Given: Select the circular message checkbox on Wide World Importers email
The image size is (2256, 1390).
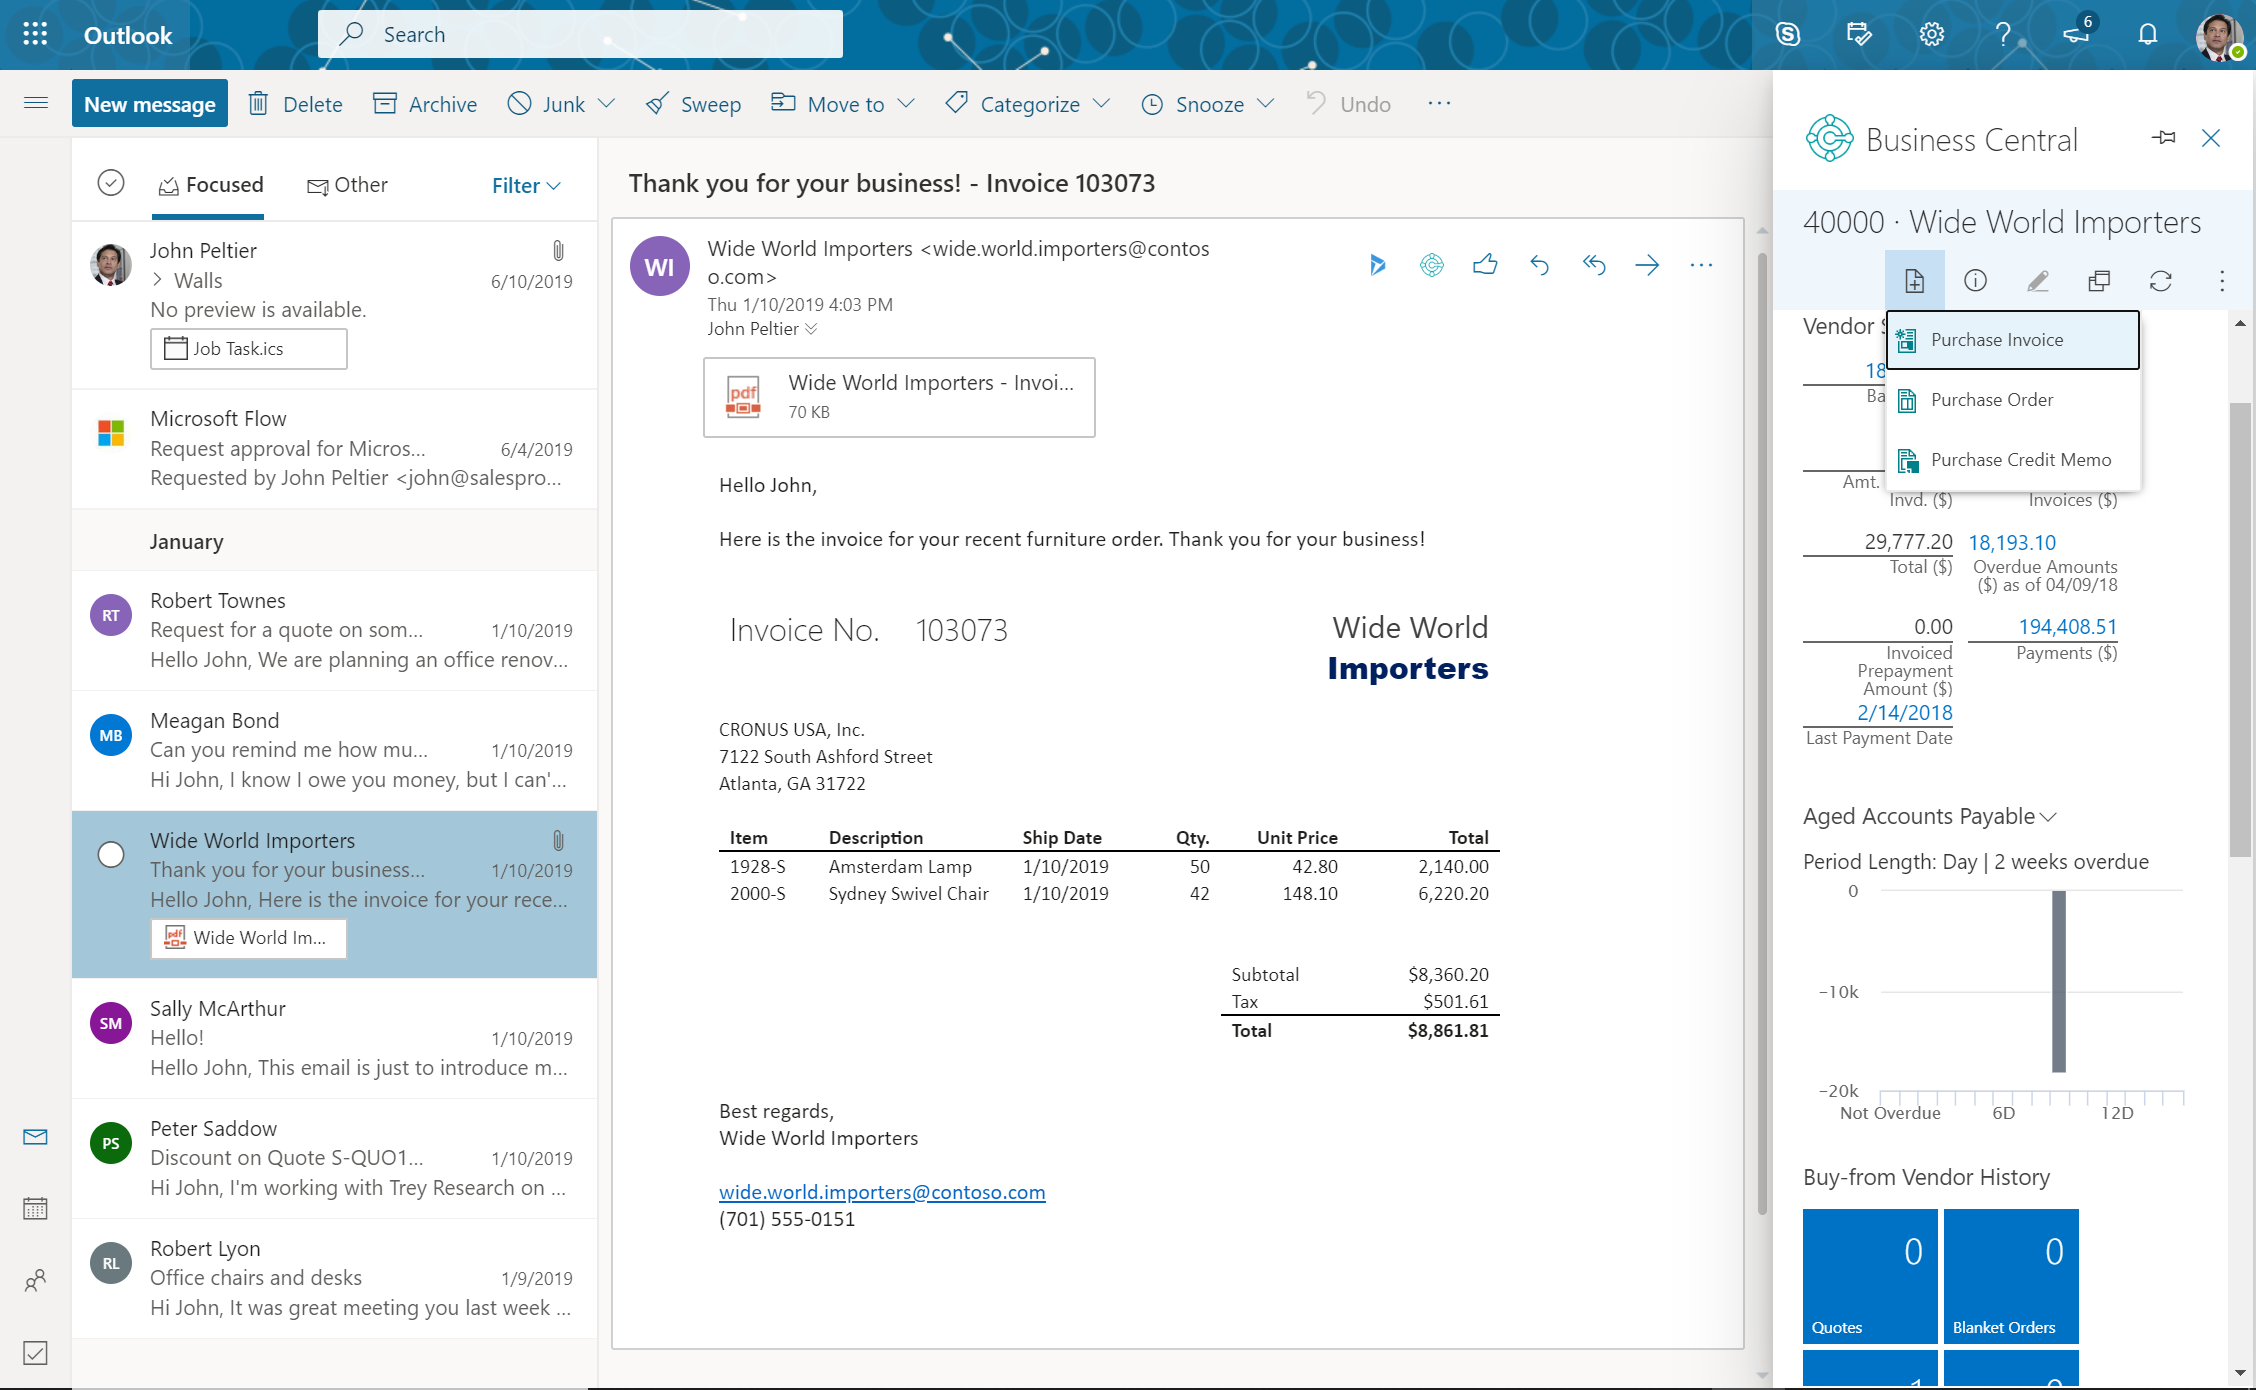Looking at the screenshot, I should tap(110, 855).
